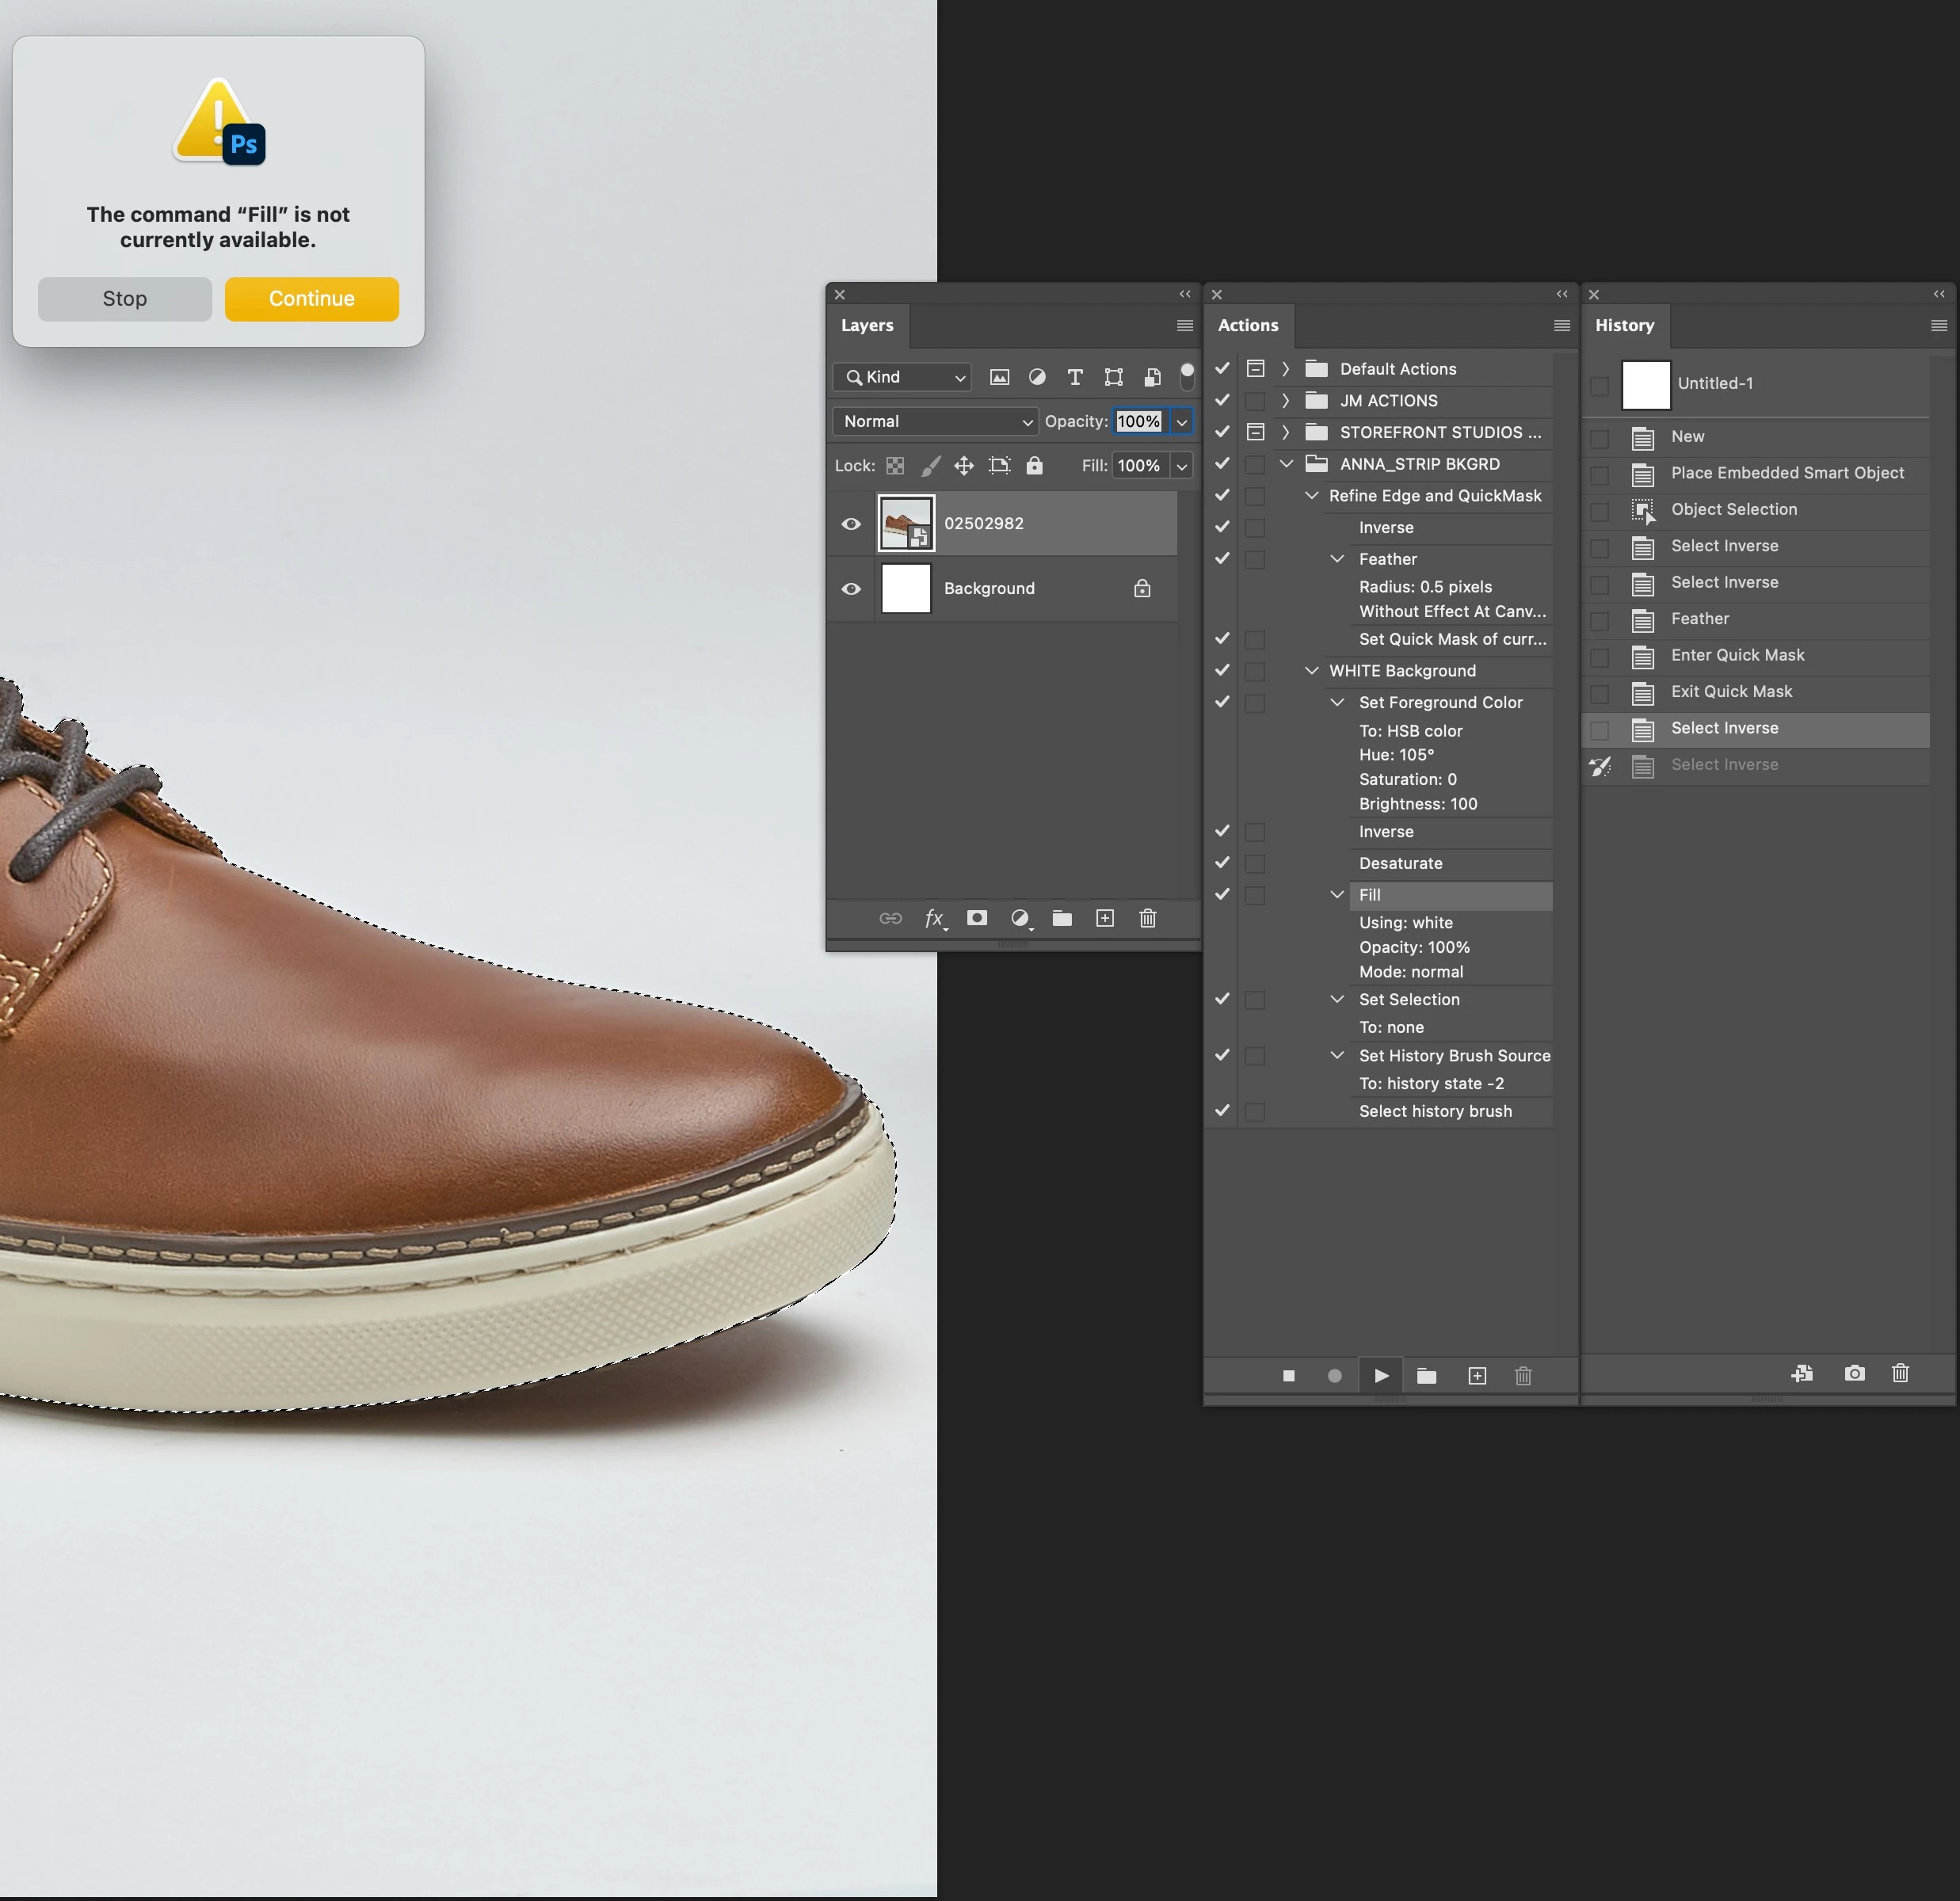Click Create new adjustment layer icon
Screen dimensions: 1960x1901
[x=1020, y=918]
